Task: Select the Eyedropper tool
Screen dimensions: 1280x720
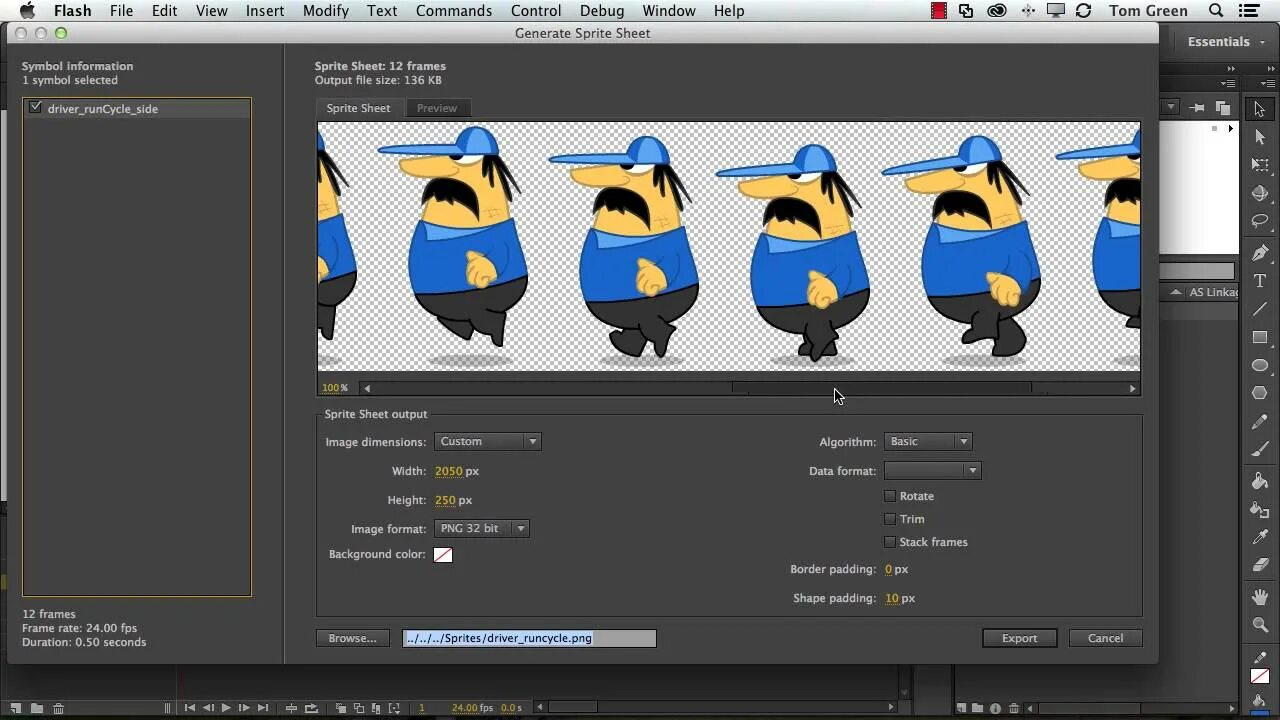Action: pyautogui.click(x=1260, y=537)
